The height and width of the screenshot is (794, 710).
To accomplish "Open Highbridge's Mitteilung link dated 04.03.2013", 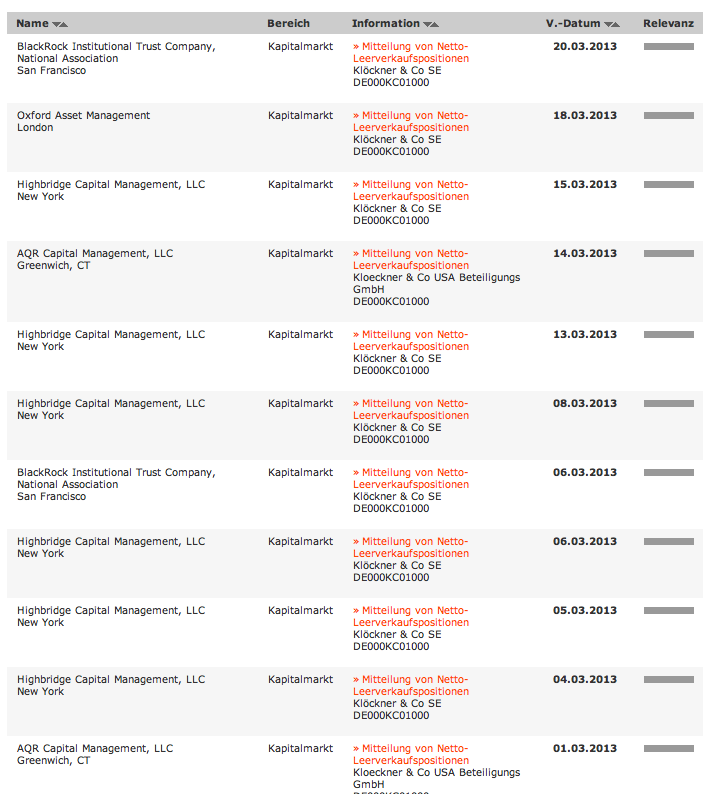I will 411,685.
